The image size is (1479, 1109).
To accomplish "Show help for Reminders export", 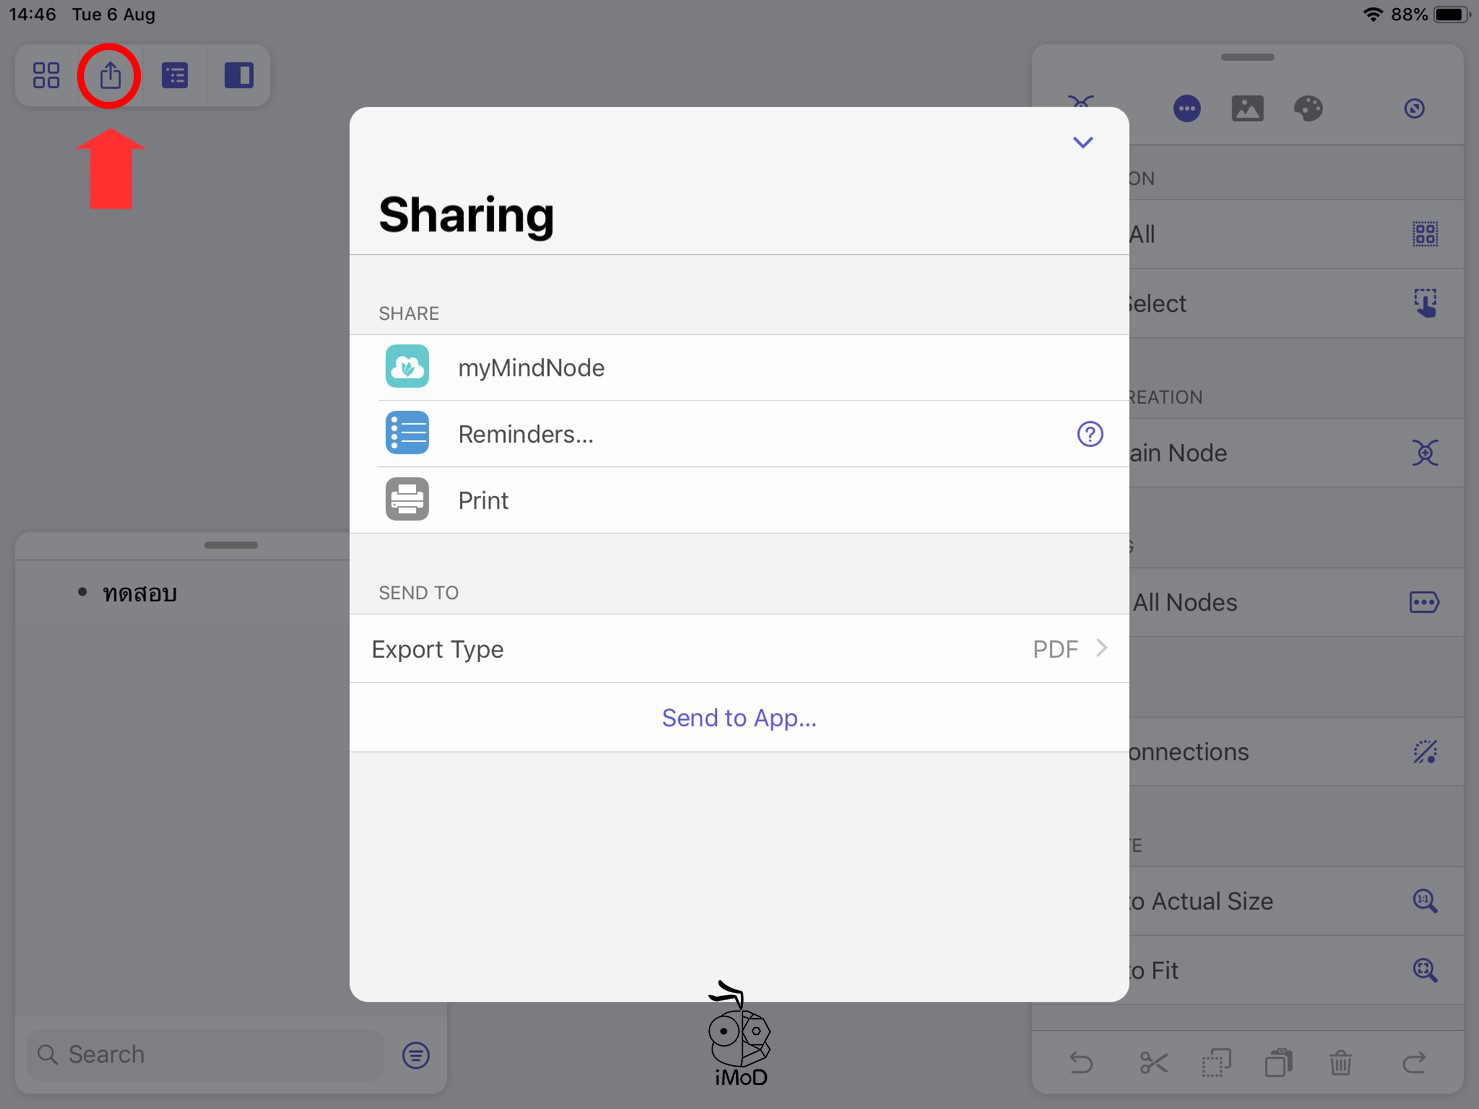I will (1089, 434).
